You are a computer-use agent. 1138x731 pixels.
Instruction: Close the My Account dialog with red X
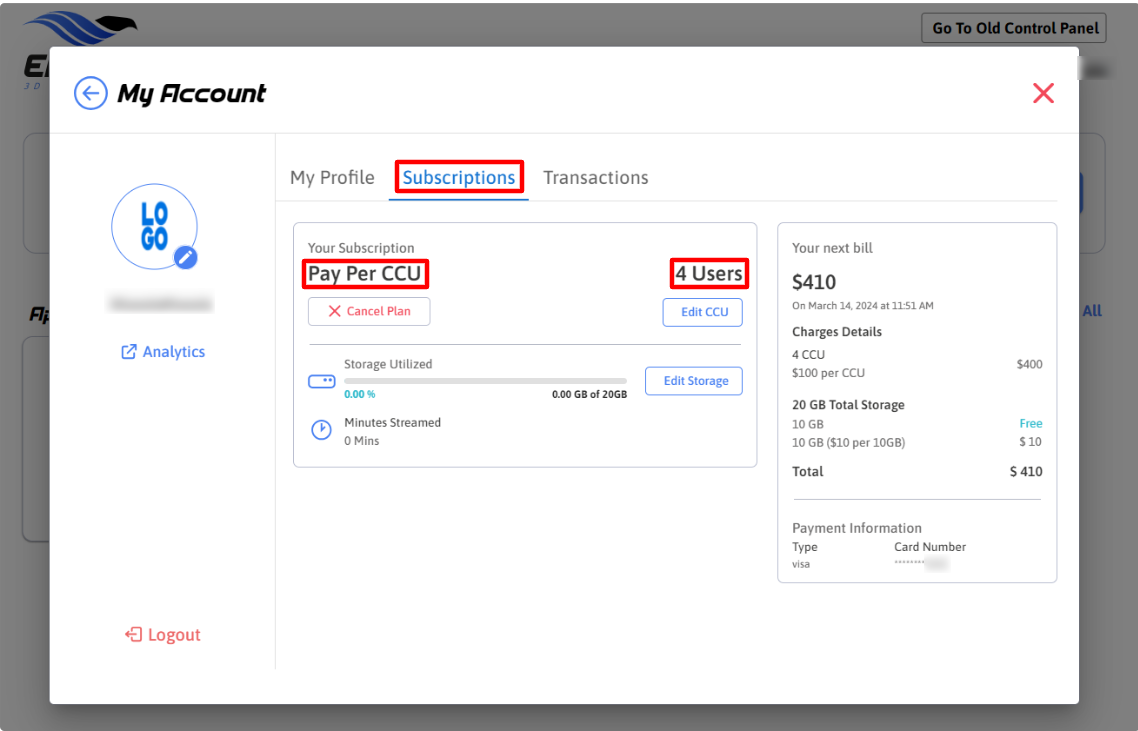1043,94
